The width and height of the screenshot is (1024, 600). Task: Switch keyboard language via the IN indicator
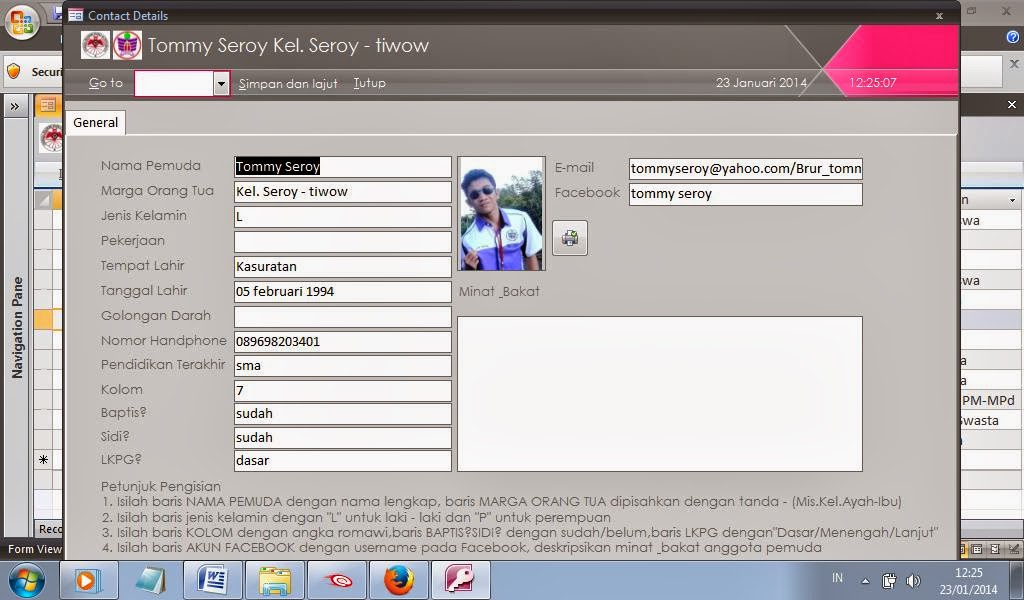point(838,580)
